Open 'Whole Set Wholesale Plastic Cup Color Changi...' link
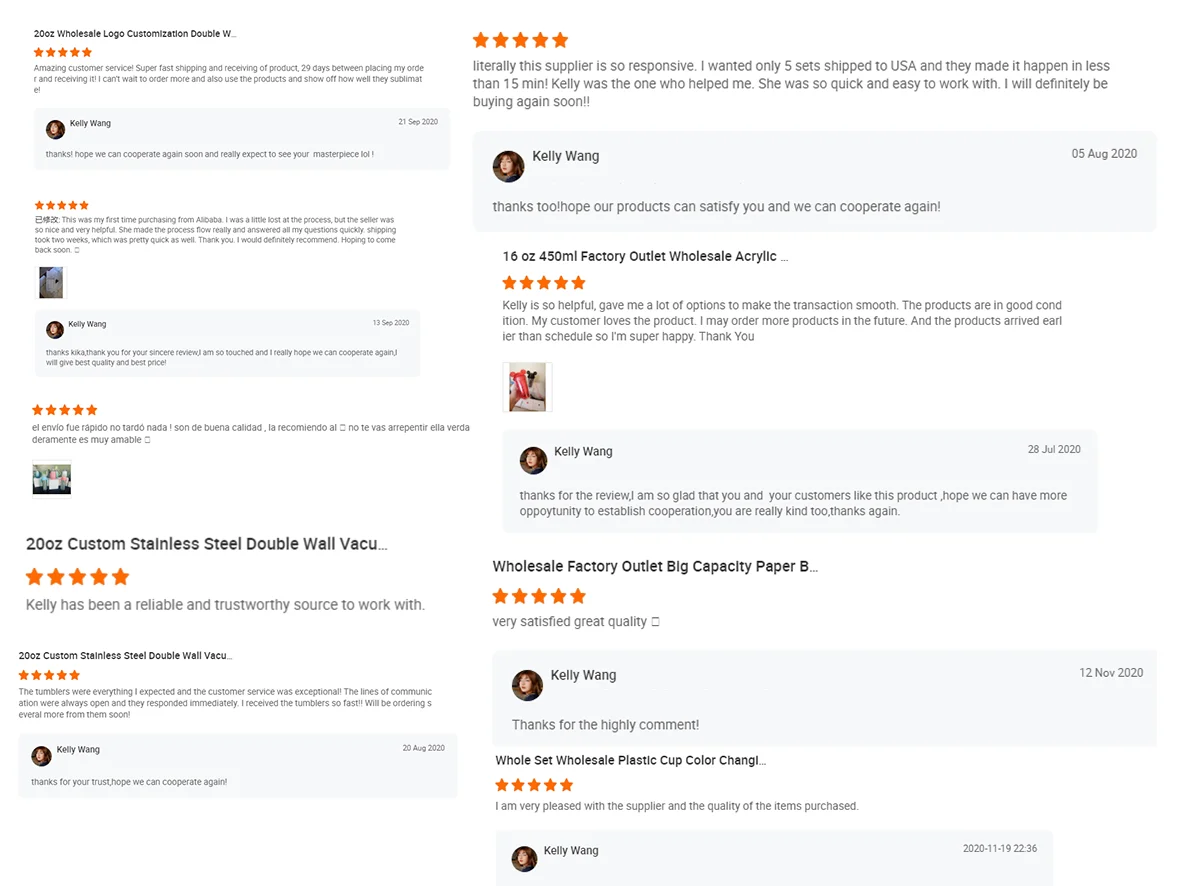Screen dimensions: 1181x886 [630, 761]
